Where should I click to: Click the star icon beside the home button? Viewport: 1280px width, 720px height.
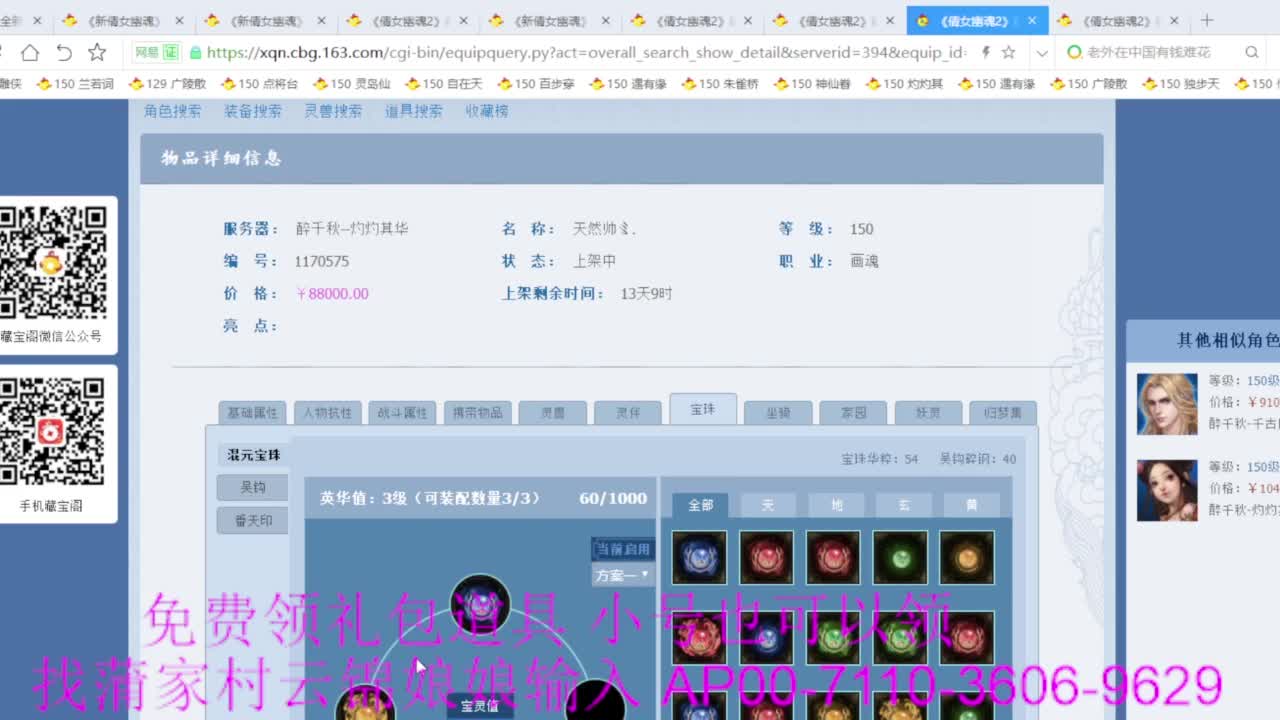coord(97,53)
